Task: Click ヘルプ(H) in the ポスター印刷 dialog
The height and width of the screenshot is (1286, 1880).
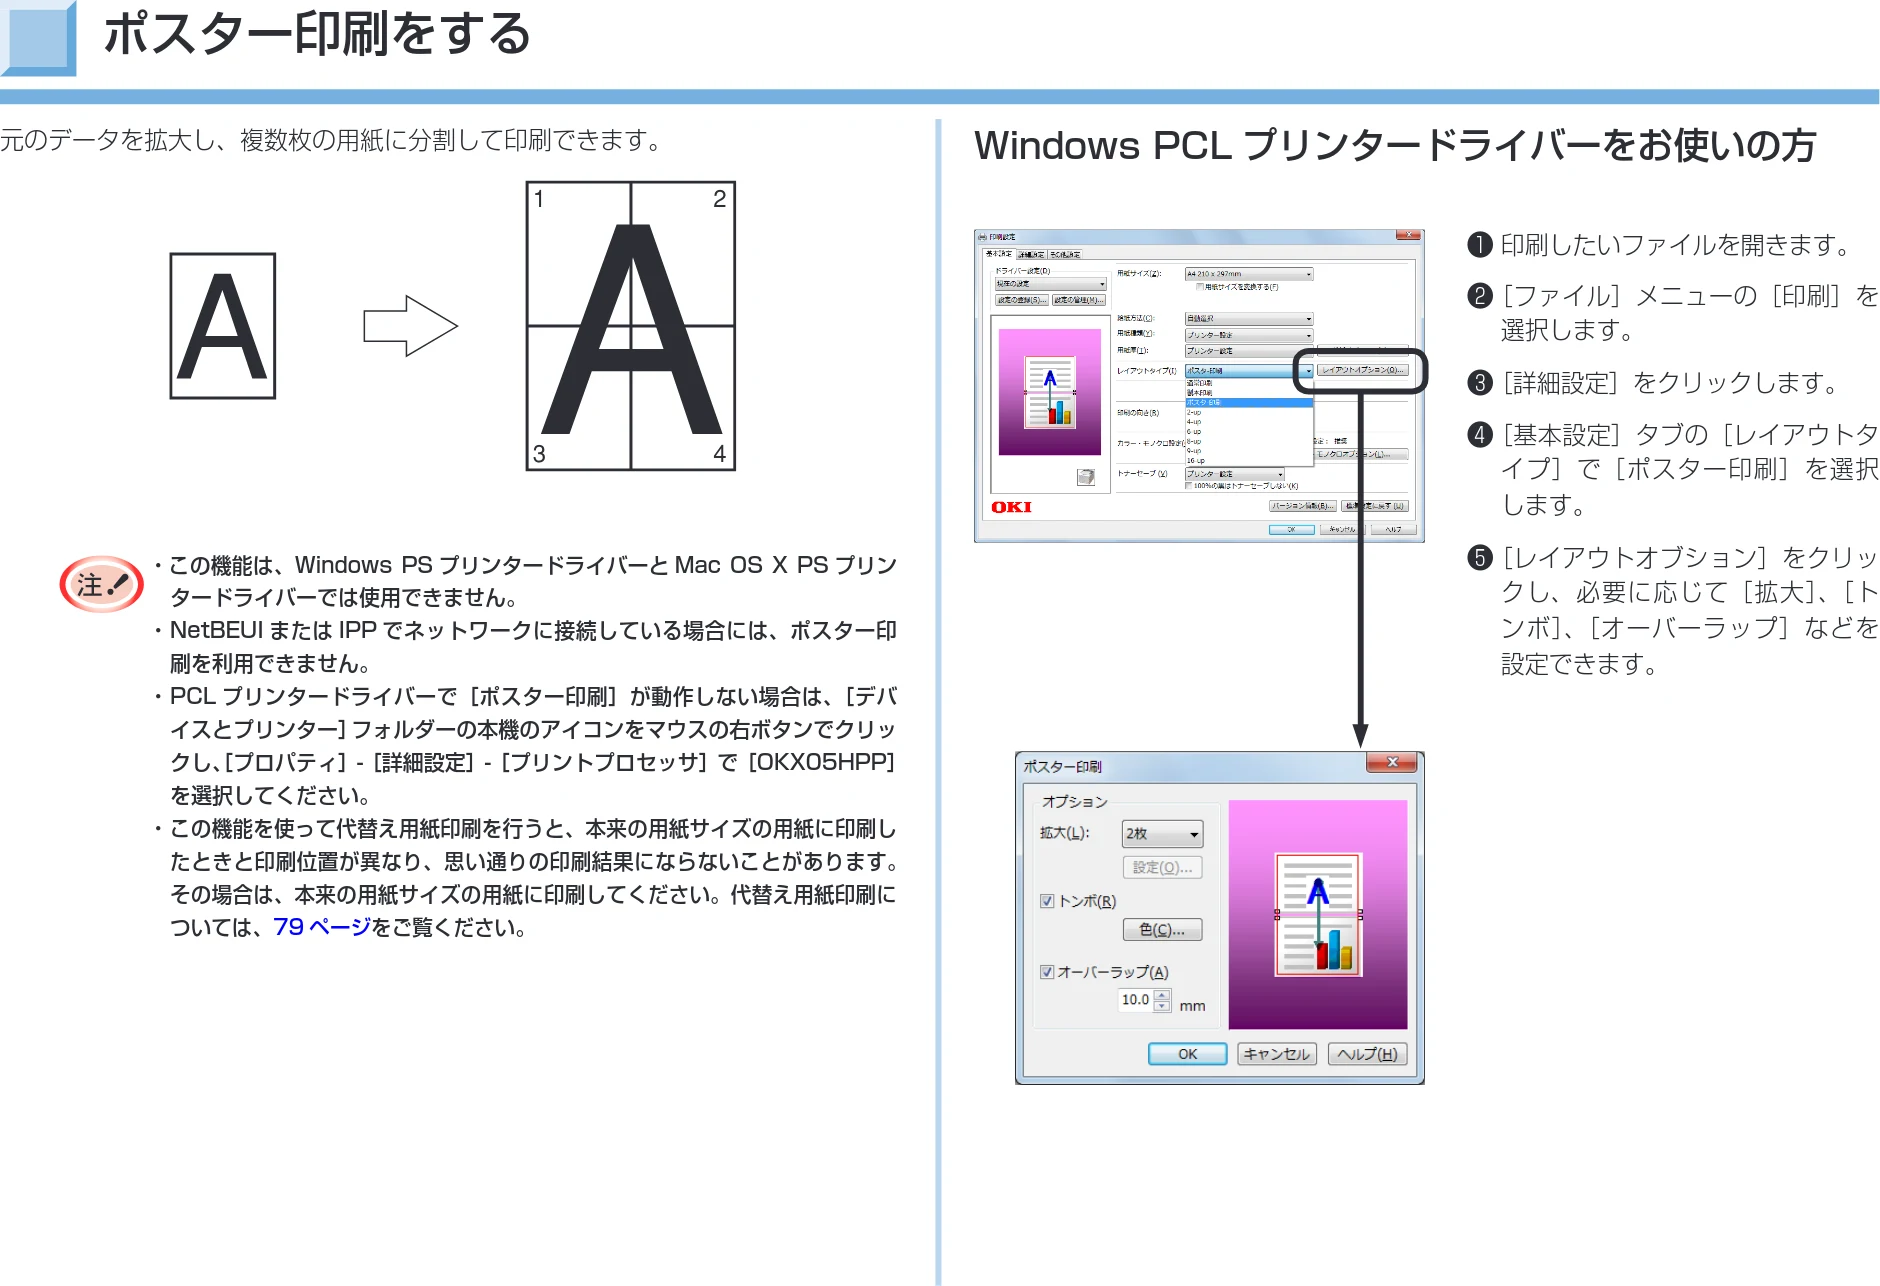Action: click(1367, 1054)
